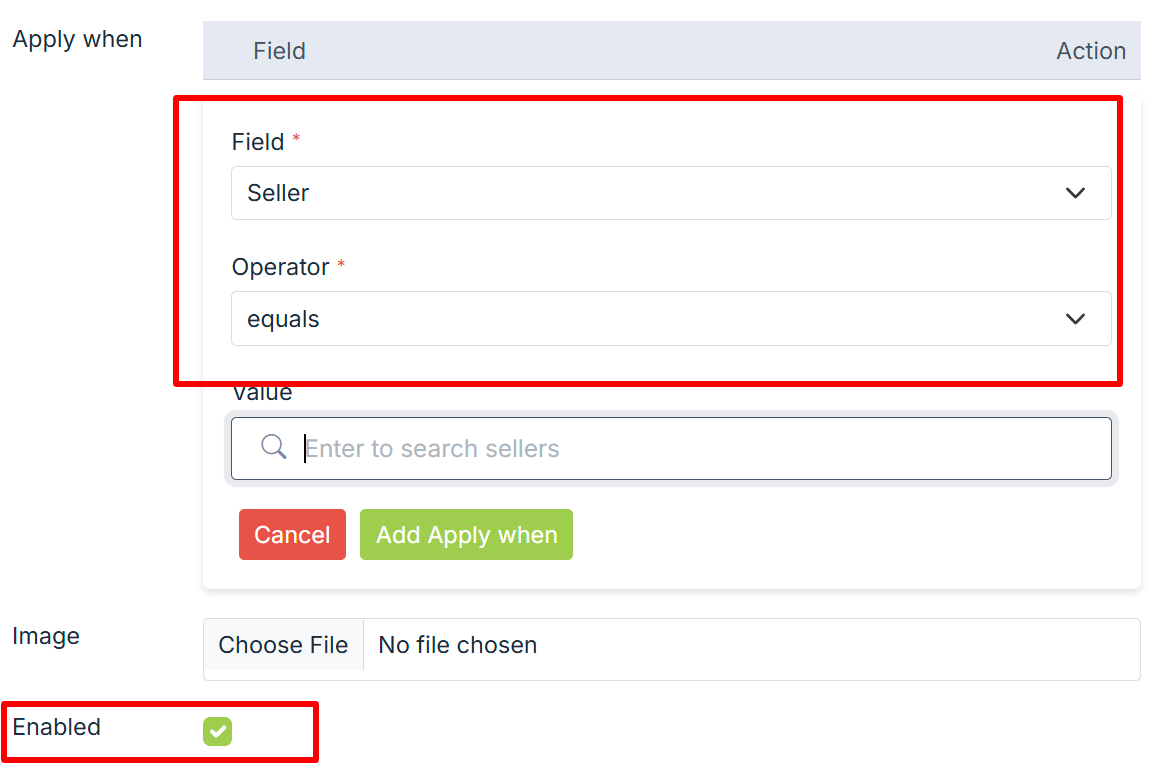Click the Choose File button

[283, 645]
